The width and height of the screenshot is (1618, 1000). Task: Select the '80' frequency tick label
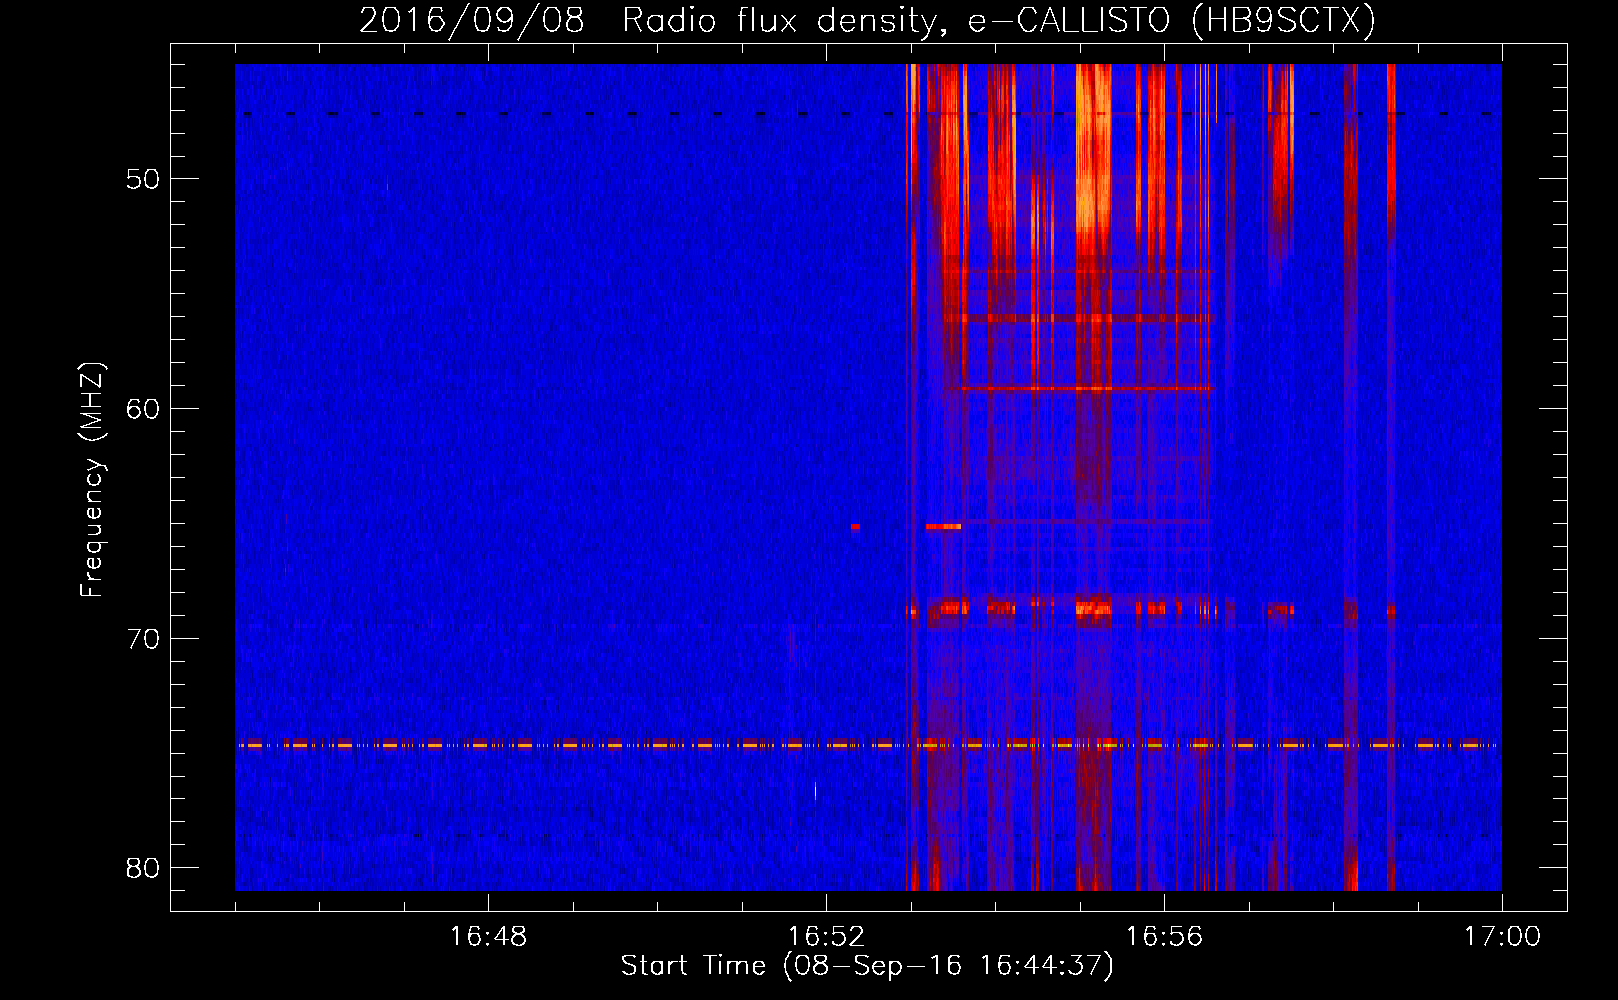[x=143, y=868]
